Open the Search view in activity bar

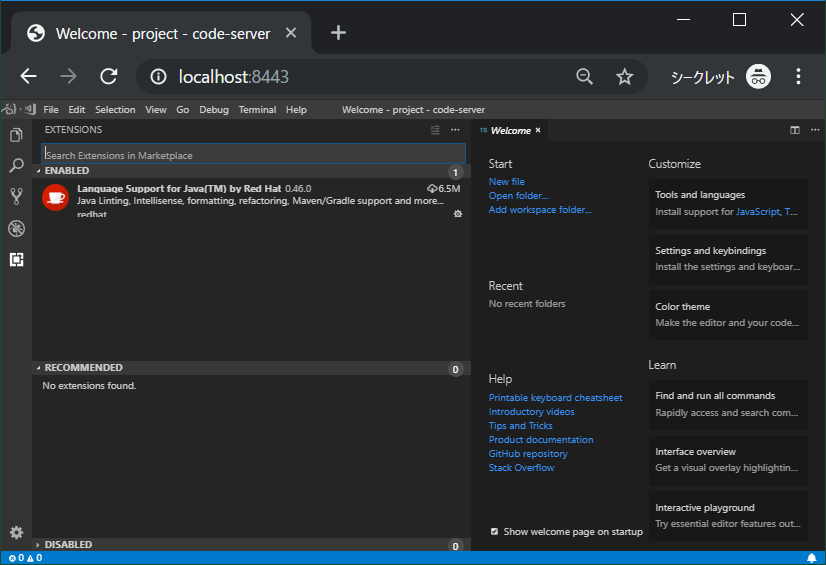pos(16,166)
